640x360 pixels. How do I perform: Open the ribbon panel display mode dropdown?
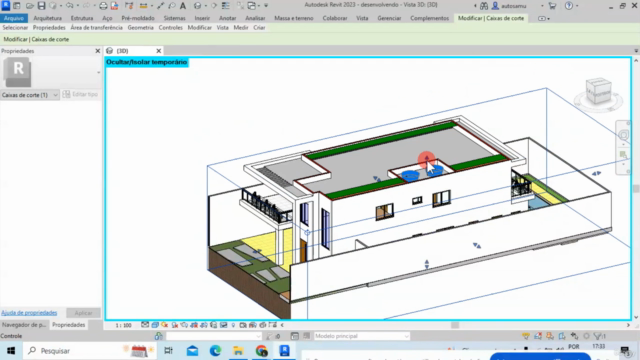click(x=543, y=18)
